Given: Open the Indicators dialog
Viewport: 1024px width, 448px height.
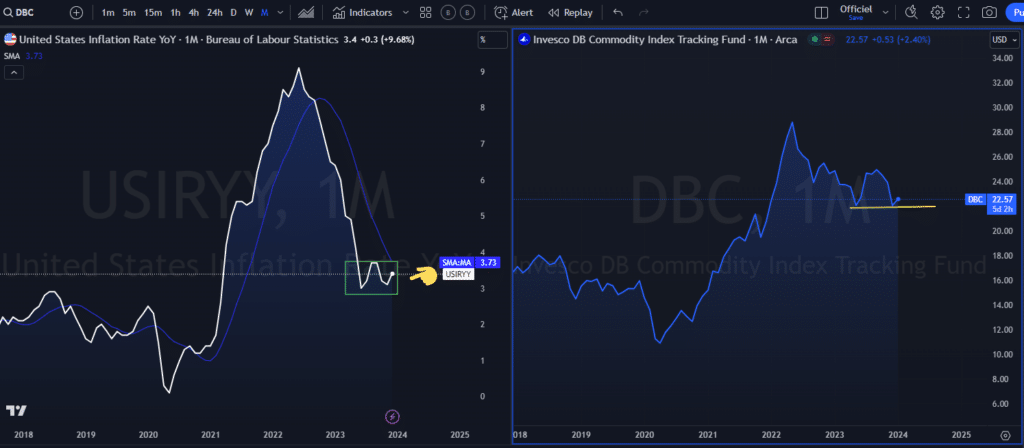Looking at the screenshot, I should click(362, 12).
